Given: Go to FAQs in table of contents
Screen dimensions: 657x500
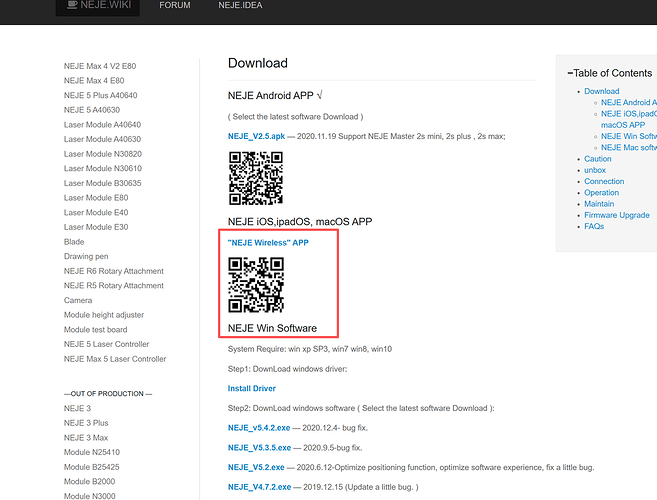Looking at the screenshot, I should (x=594, y=226).
